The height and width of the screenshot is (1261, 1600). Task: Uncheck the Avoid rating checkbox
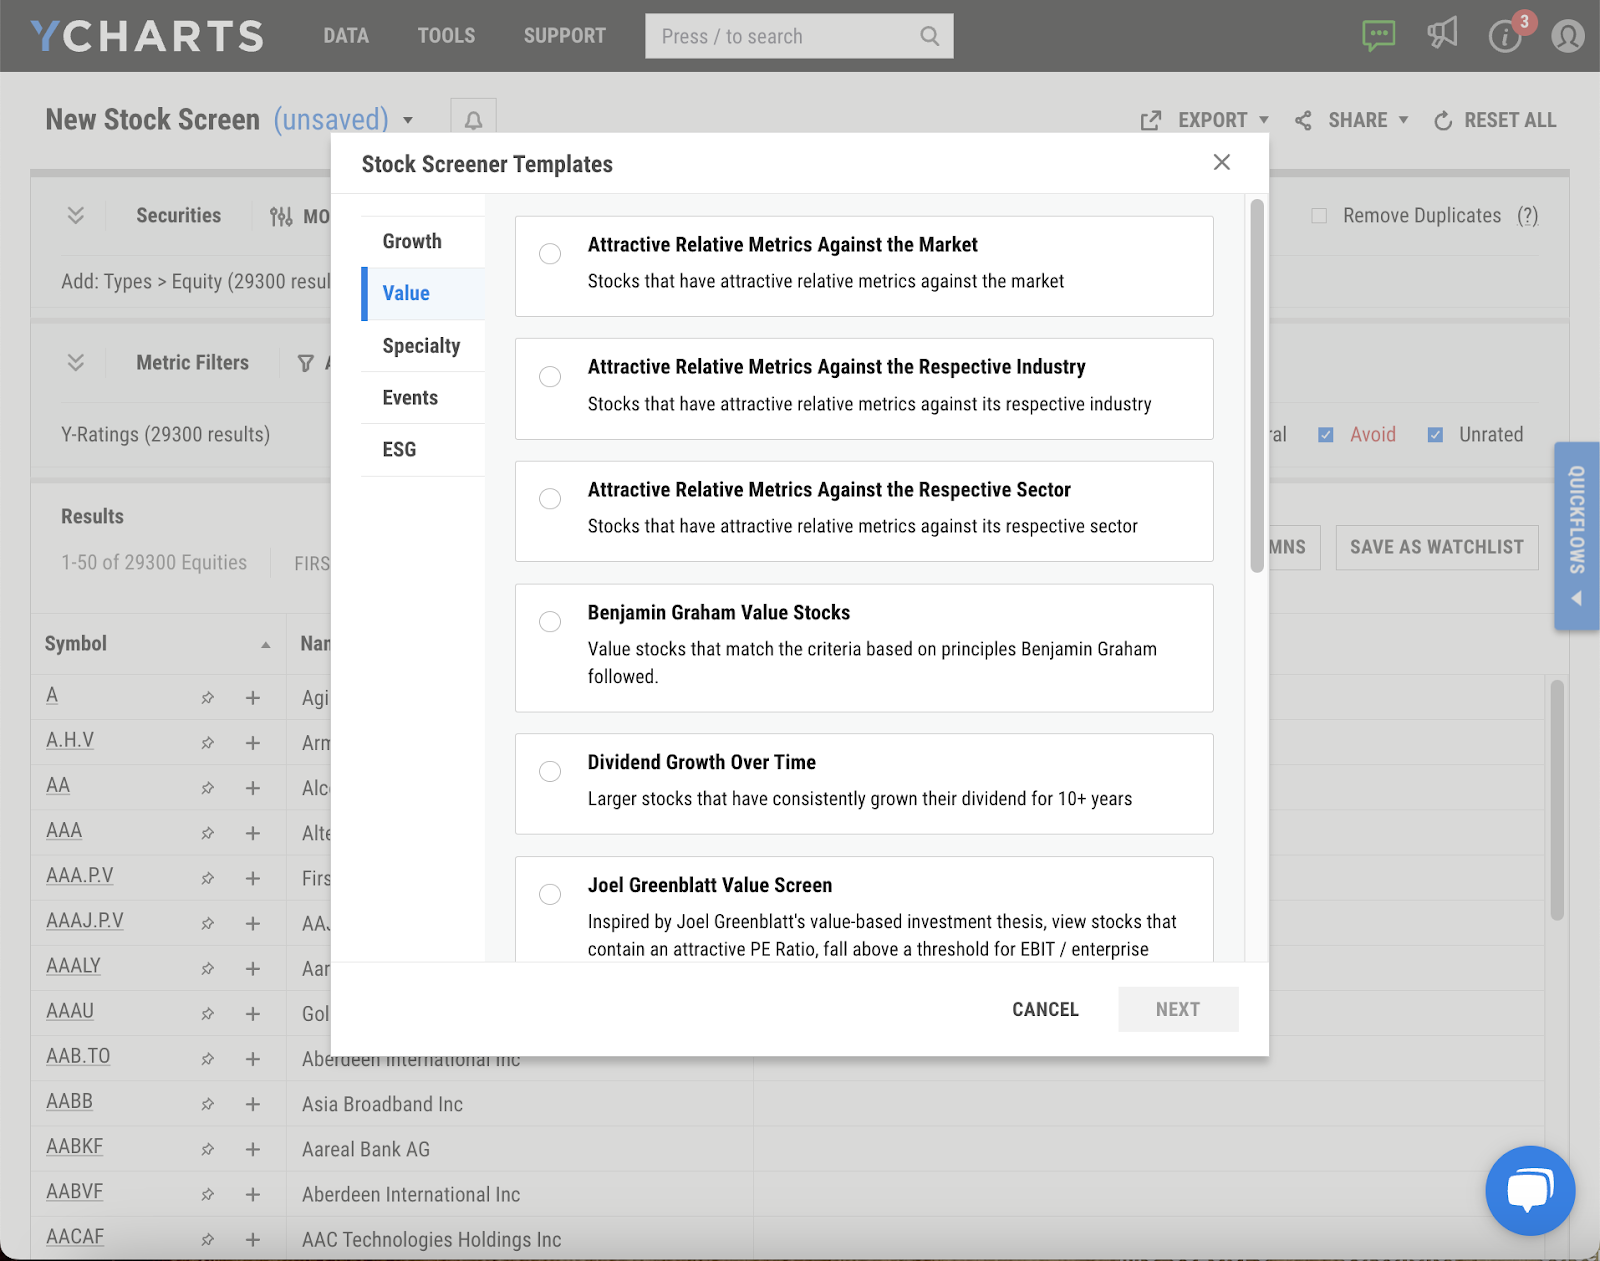(x=1325, y=435)
